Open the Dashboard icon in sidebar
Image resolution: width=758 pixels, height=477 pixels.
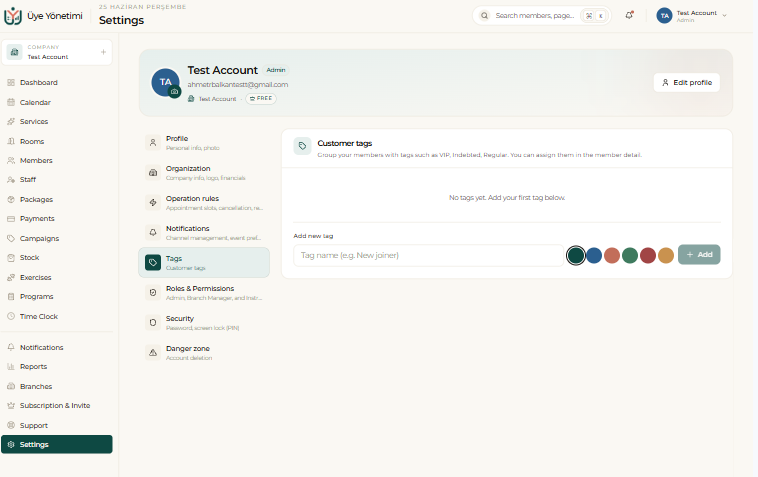[11, 83]
